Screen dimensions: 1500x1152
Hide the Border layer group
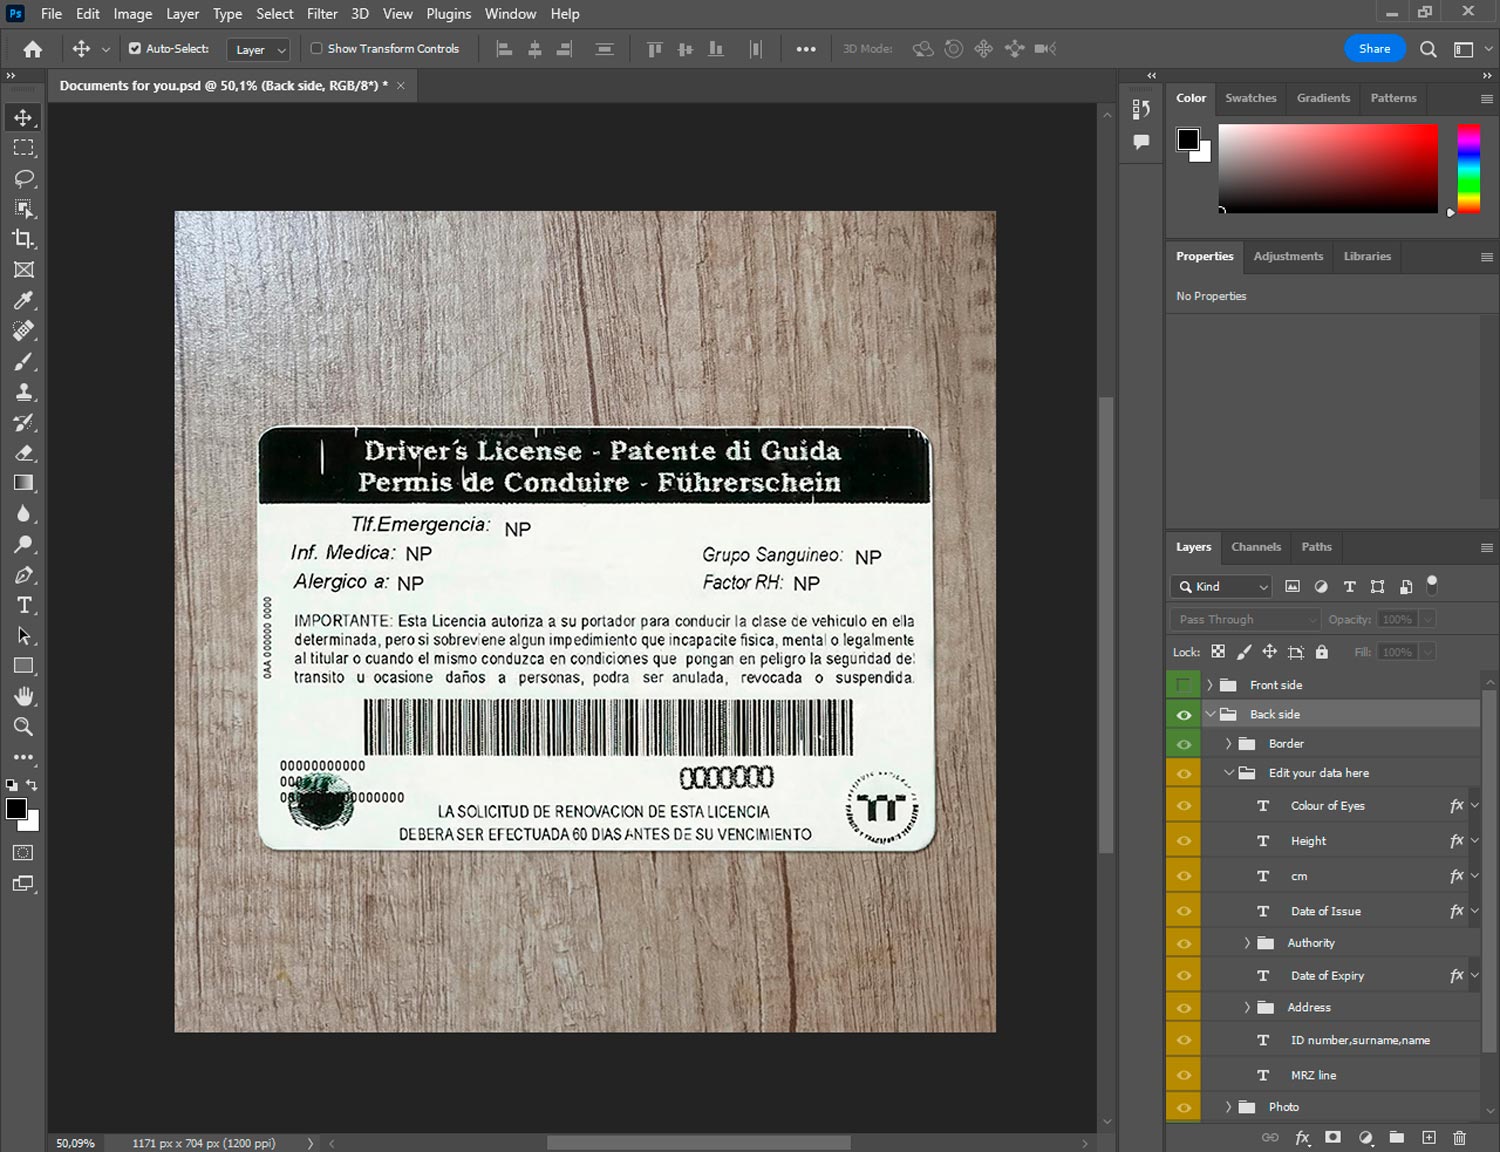(1183, 744)
